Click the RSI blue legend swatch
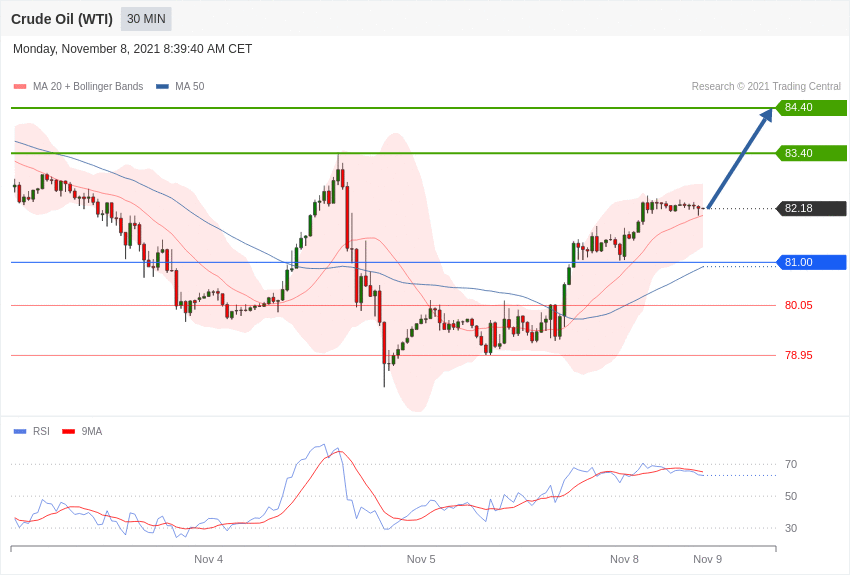Screen dimensions: 850x576 coord(20,431)
